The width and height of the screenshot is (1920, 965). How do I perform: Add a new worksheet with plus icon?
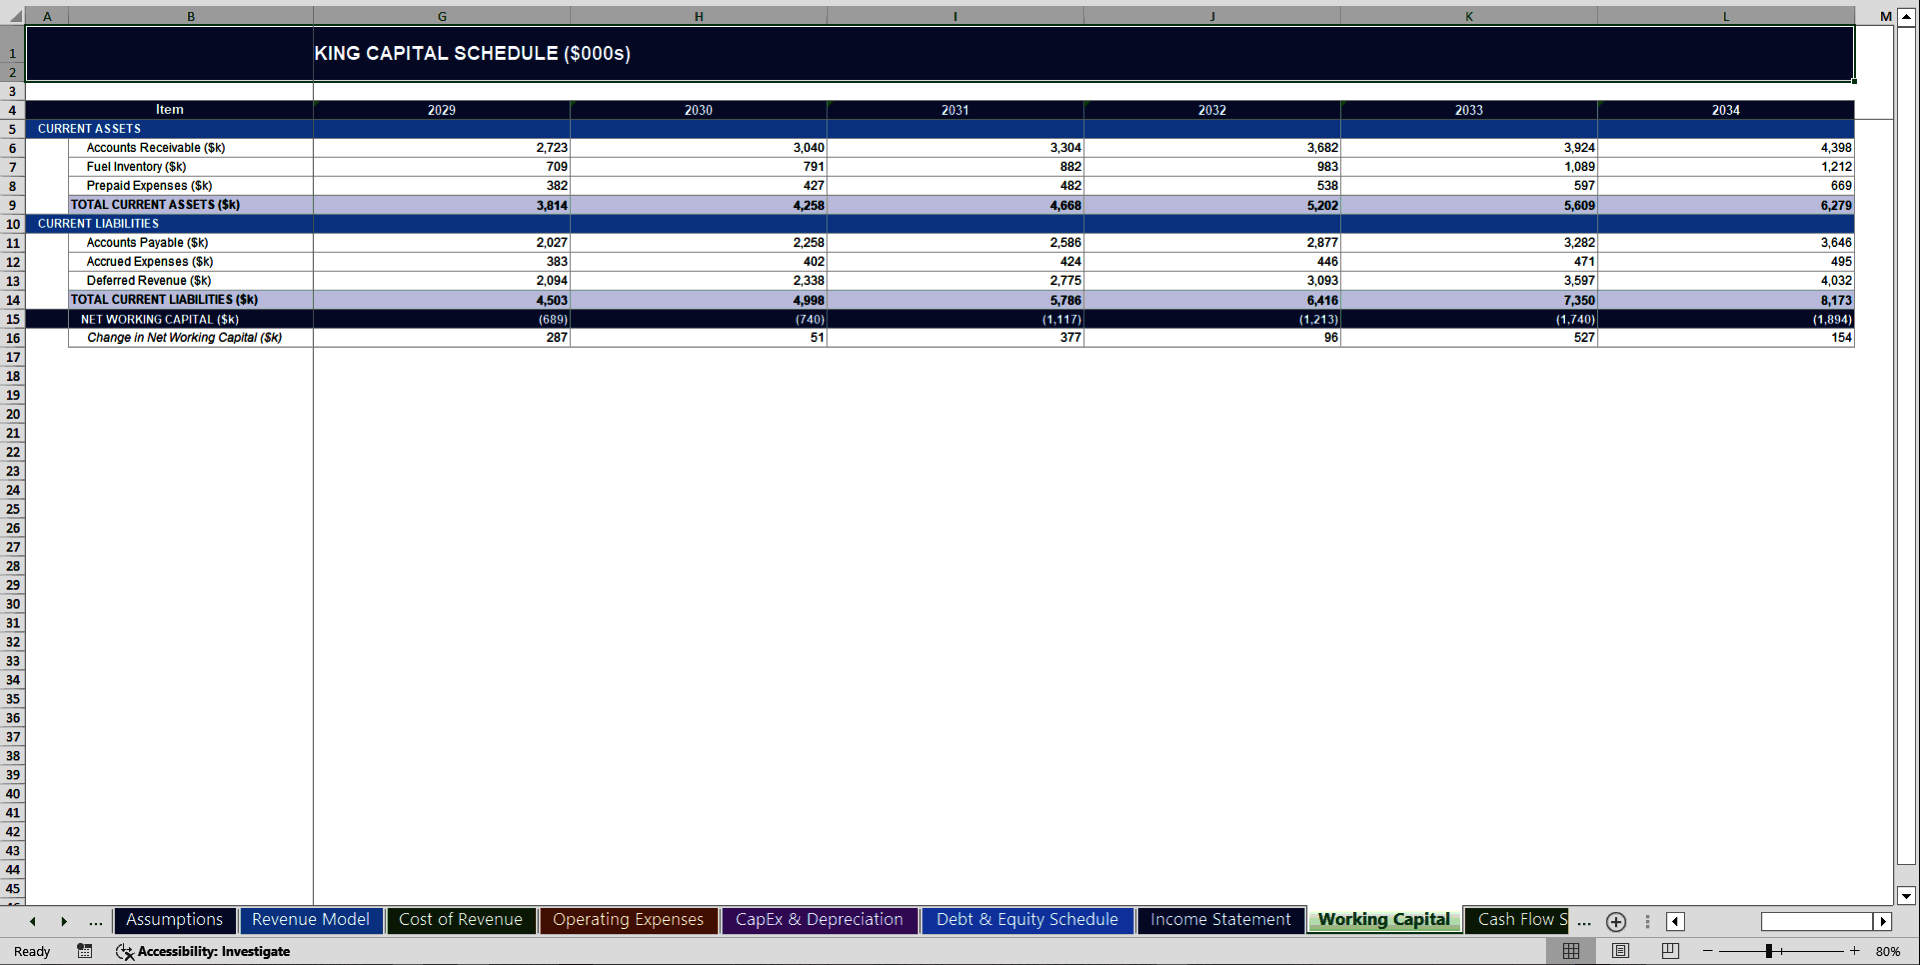pyautogui.click(x=1615, y=922)
